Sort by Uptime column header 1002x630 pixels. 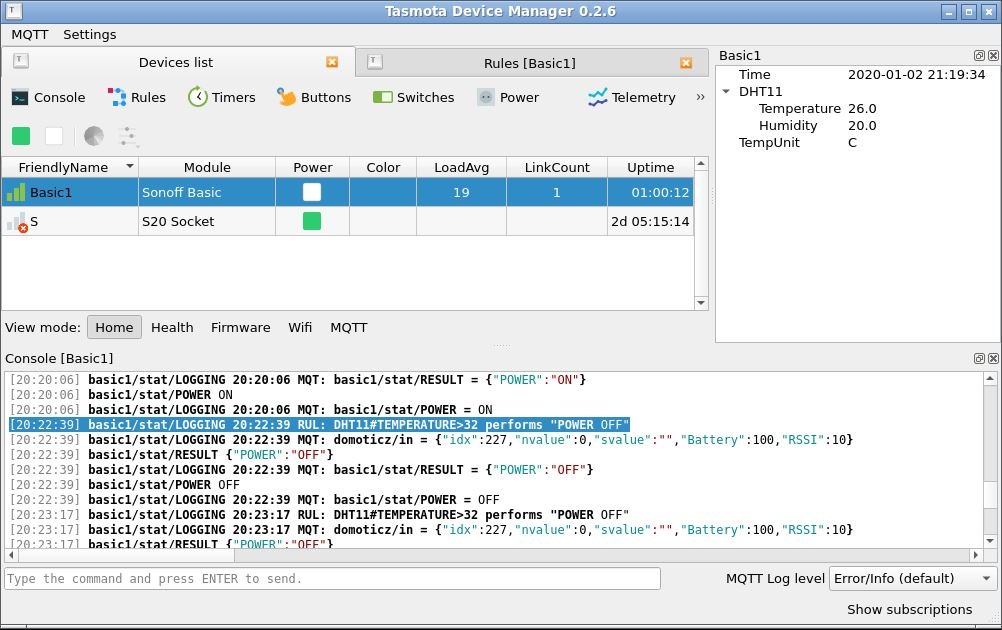[651, 167]
